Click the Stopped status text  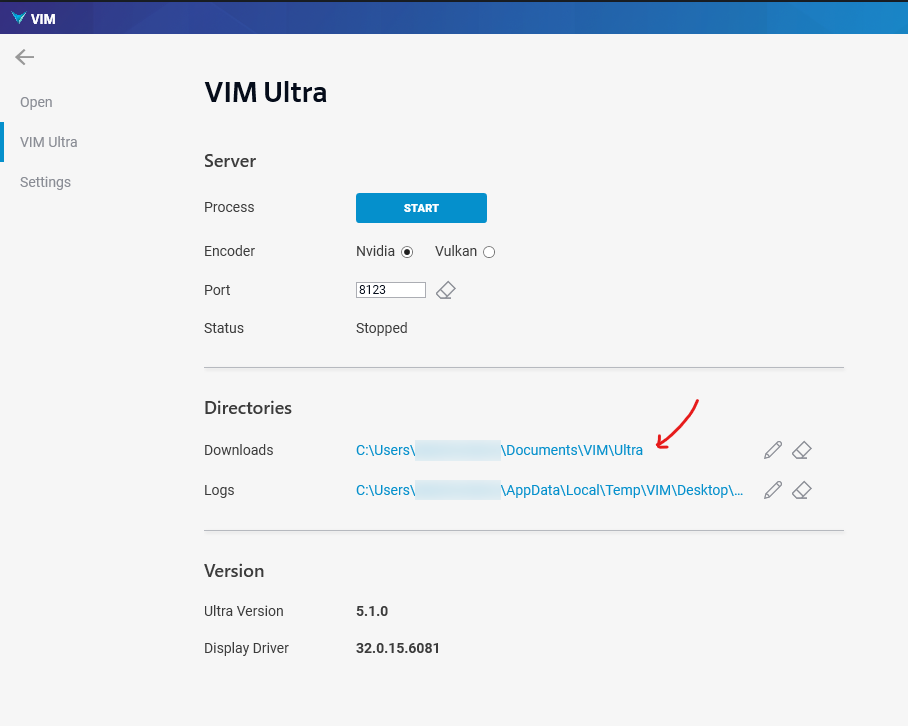[x=382, y=328]
